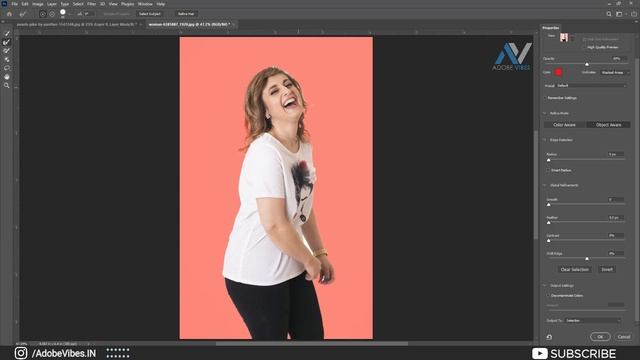Click the canvas horizontal scrollbar
The width and height of the screenshot is (640, 360).
311,344
